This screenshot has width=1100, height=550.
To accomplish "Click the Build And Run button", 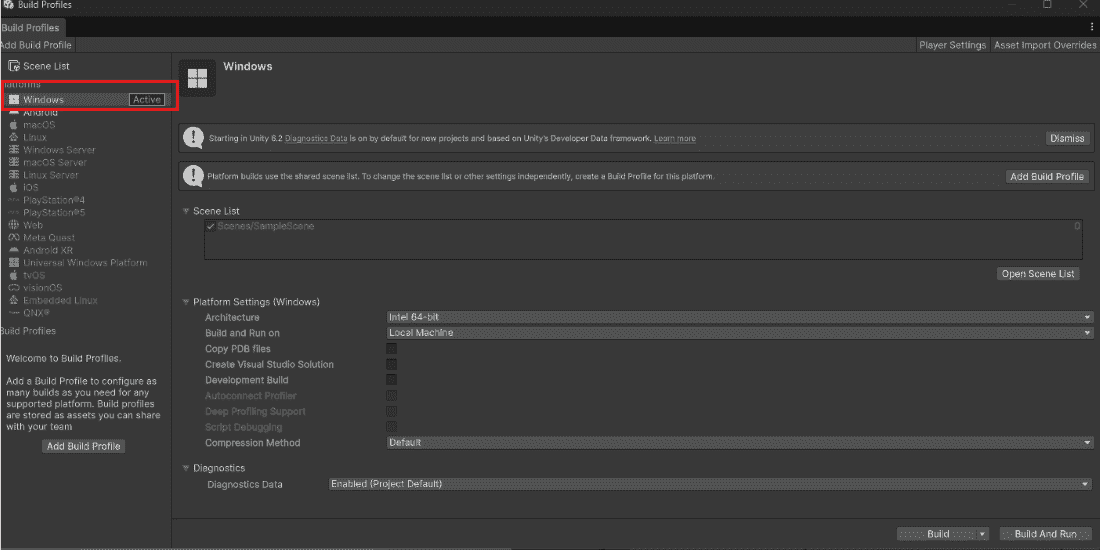I will pos(1045,534).
